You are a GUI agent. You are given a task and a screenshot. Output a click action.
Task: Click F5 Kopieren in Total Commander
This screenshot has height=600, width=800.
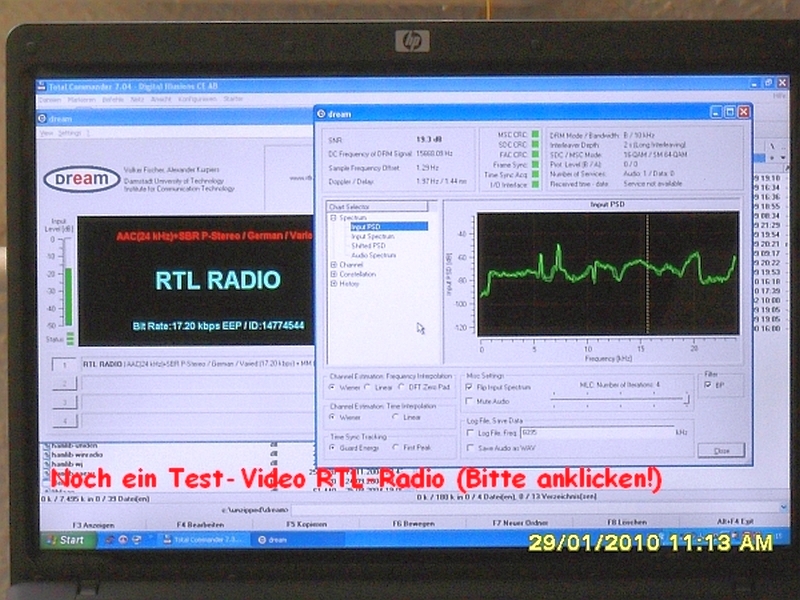(306, 524)
